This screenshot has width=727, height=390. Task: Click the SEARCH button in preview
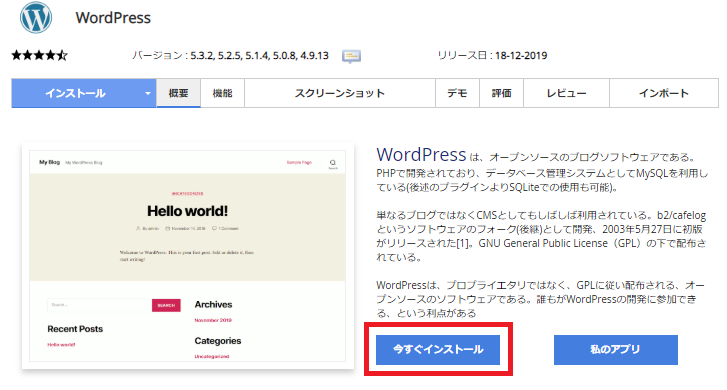[166, 305]
